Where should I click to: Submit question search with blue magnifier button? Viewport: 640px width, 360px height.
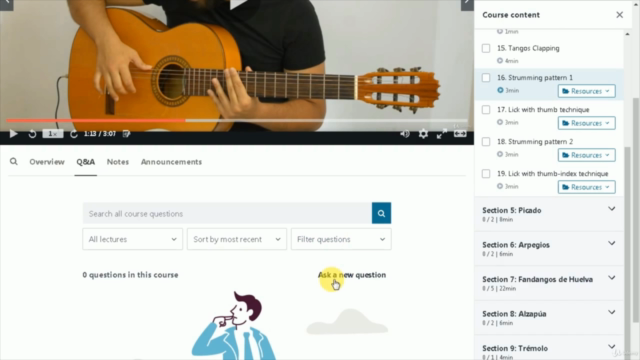tap(381, 213)
